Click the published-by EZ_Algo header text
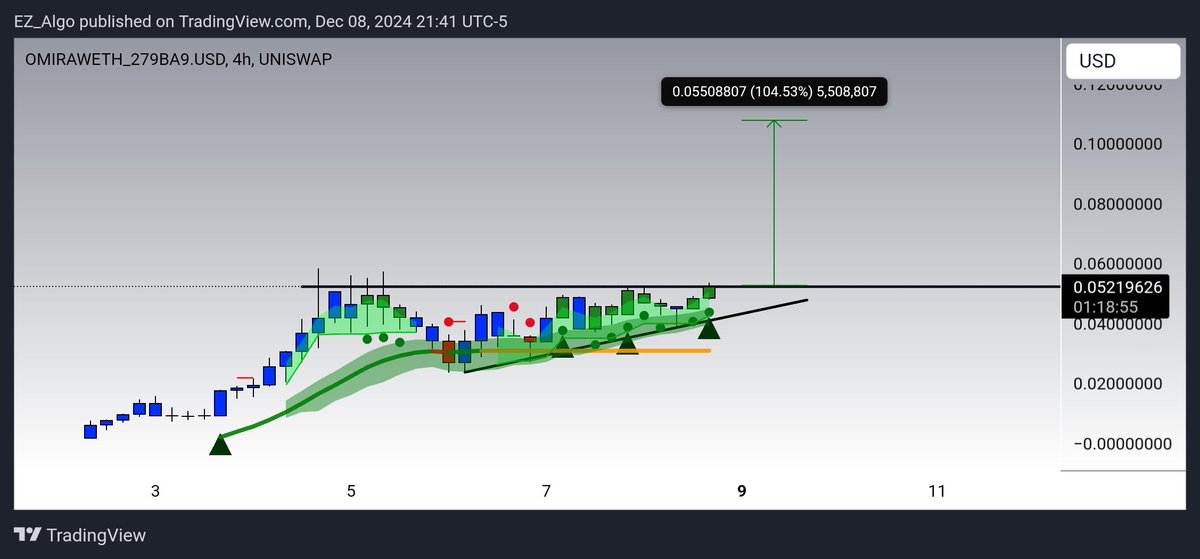1200x559 pixels. click(260, 21)
